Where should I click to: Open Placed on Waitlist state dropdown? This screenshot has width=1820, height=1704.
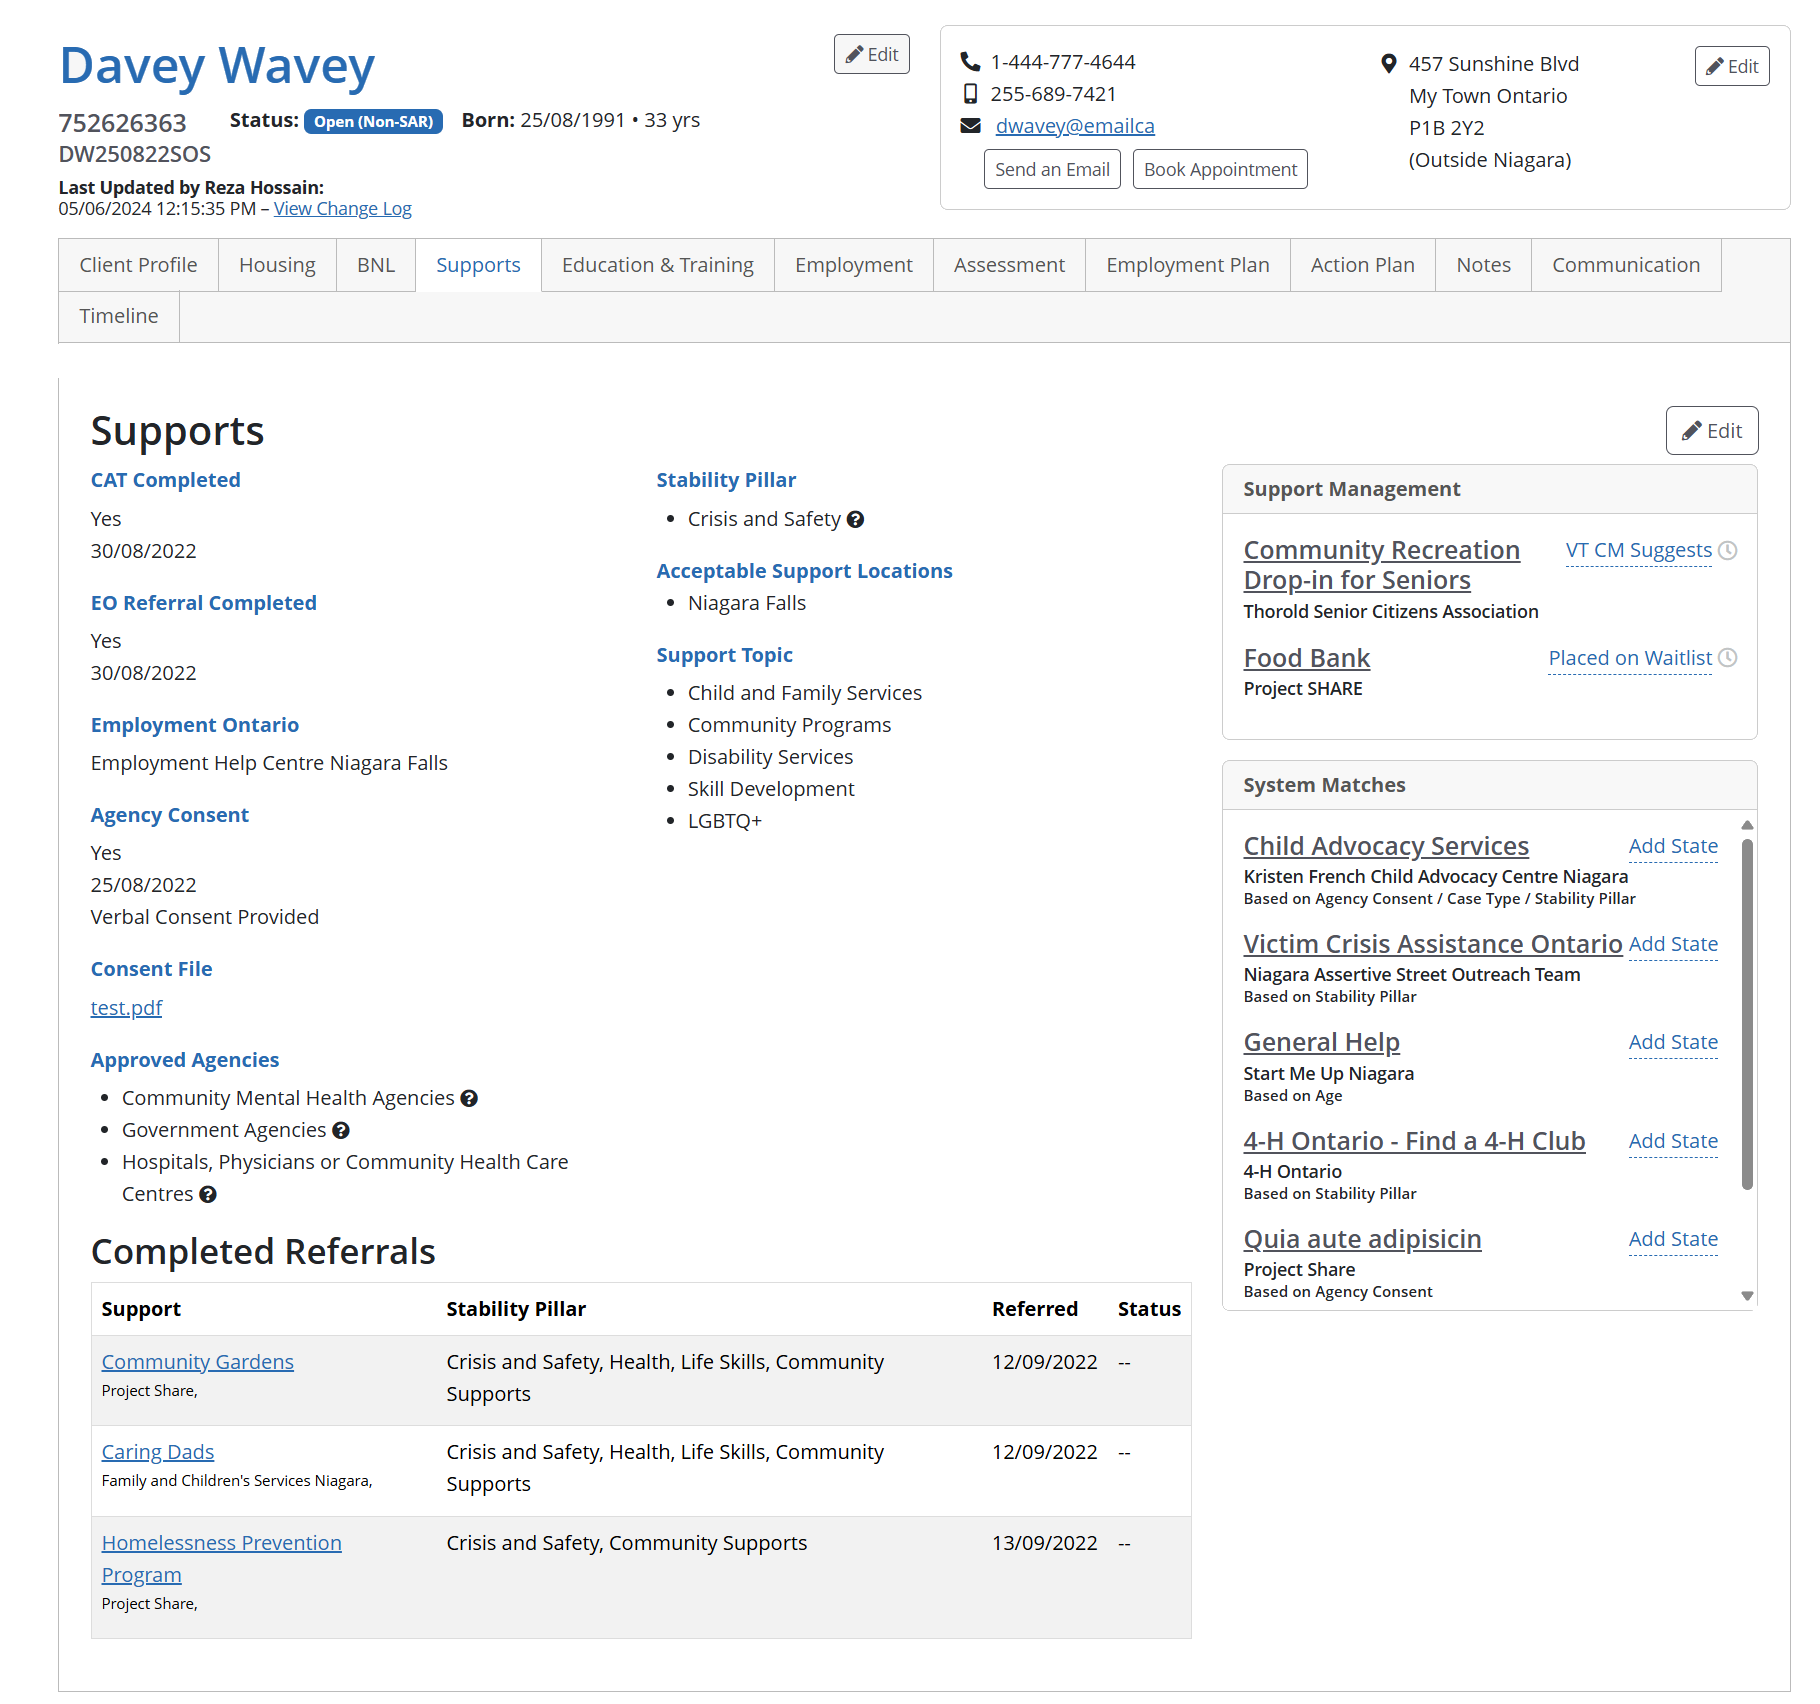click(x=1629, y=658)
